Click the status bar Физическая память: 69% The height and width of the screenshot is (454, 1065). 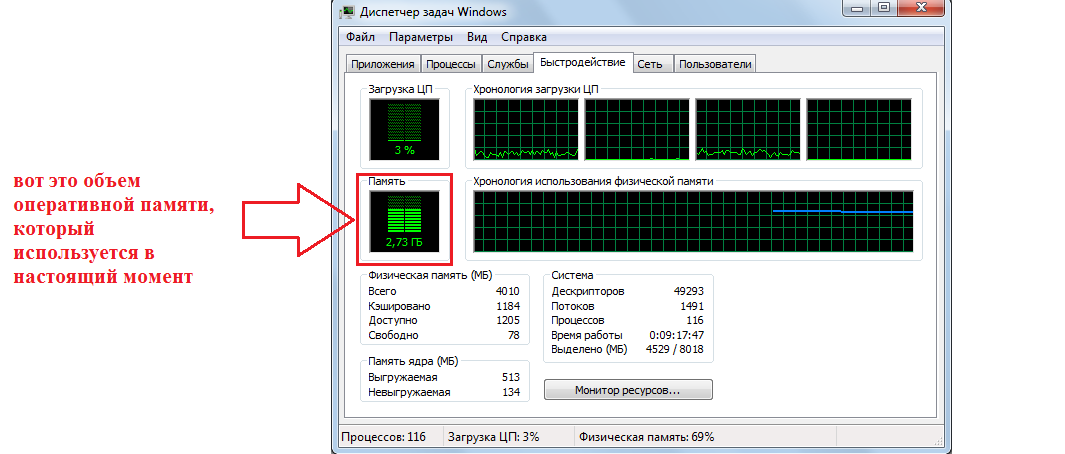[x=647, y=437]
